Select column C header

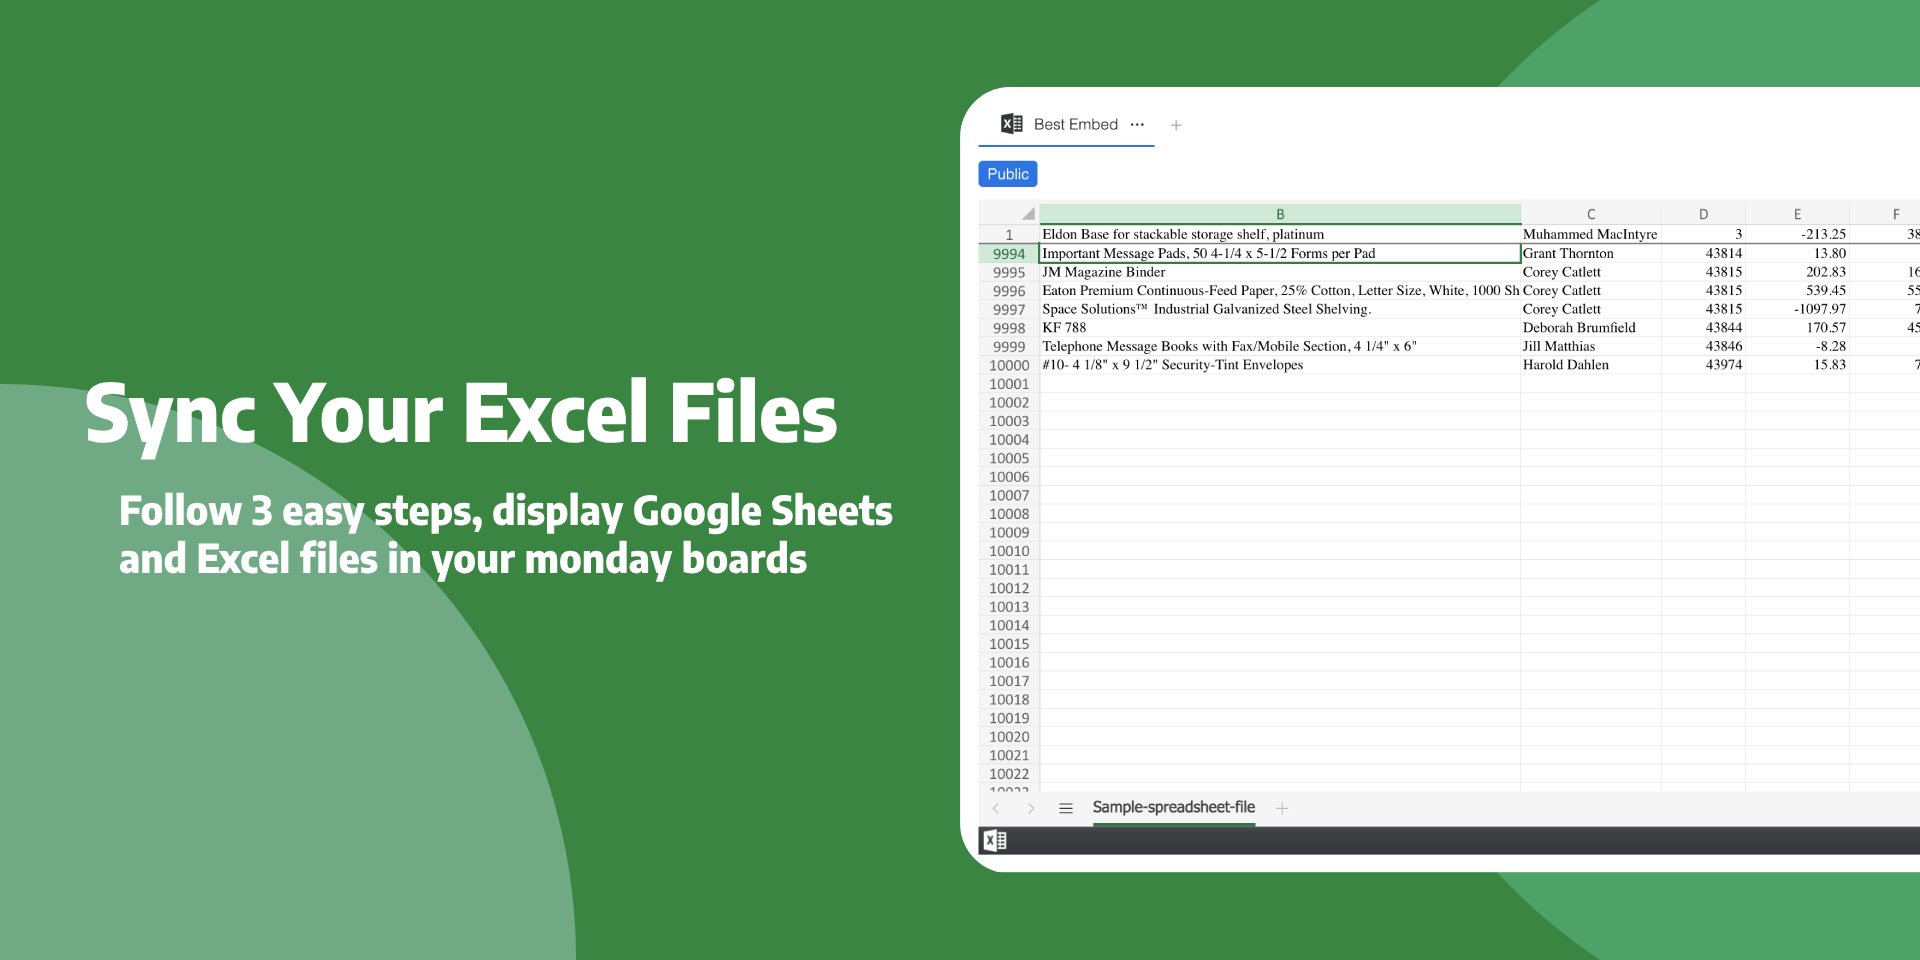point(1590,214)
